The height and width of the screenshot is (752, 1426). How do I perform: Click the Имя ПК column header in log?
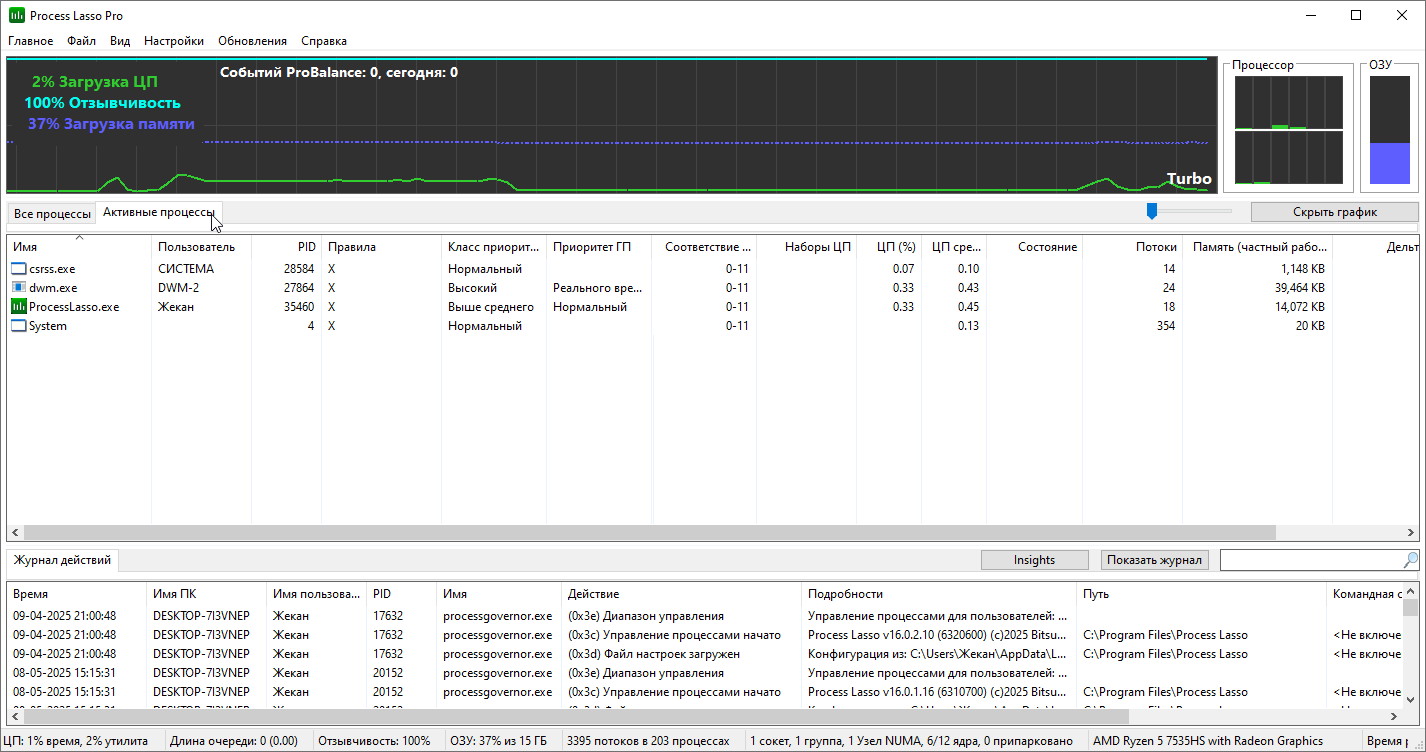pyautogui.click(x=206, y=594)
